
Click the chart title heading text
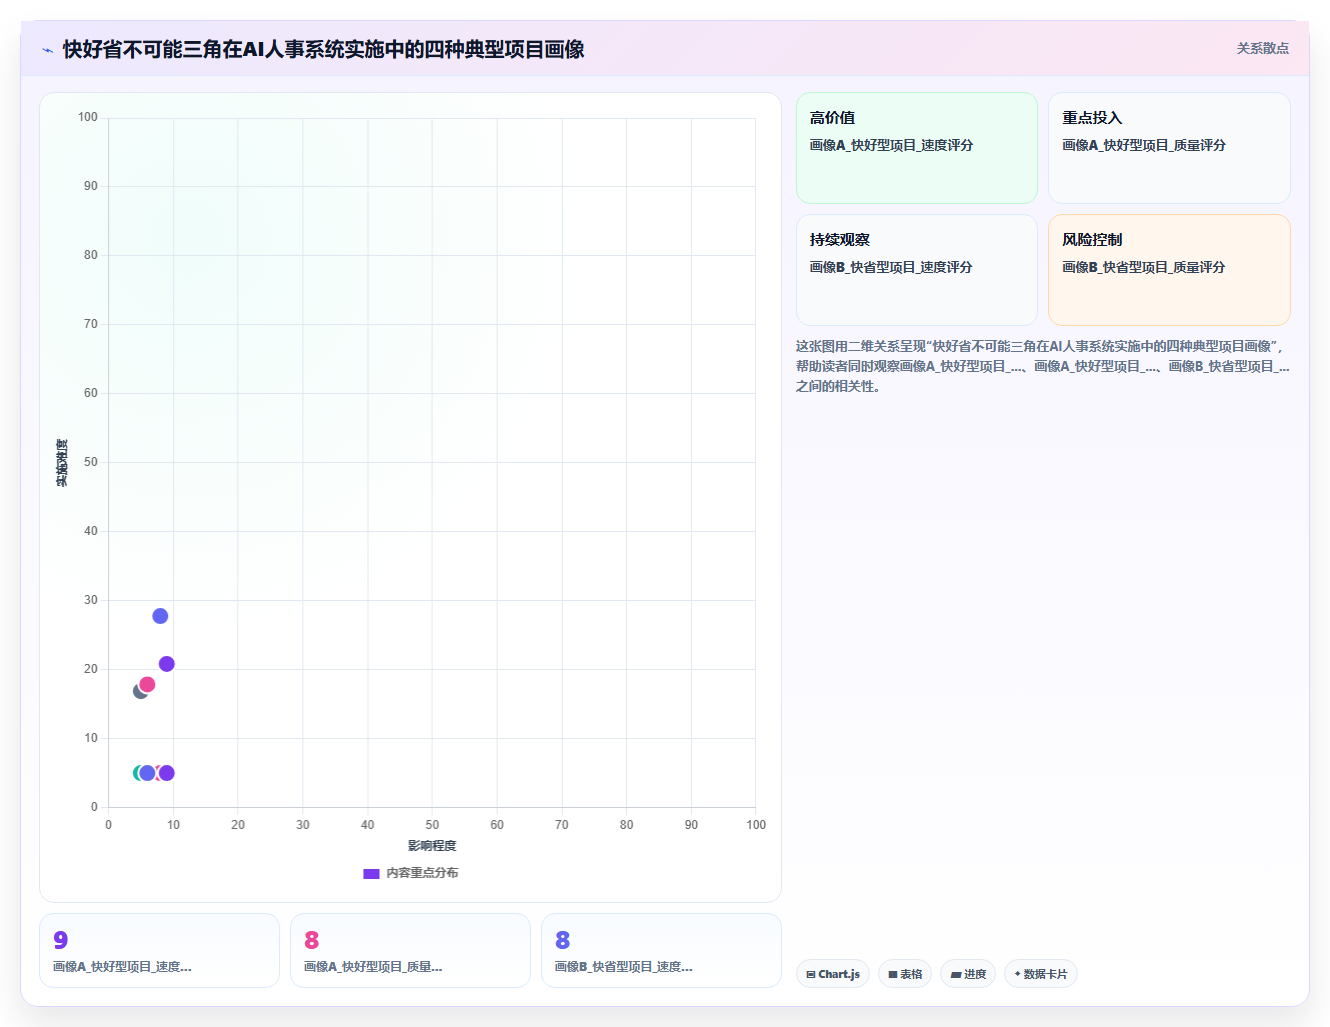(x=324, y=49)
